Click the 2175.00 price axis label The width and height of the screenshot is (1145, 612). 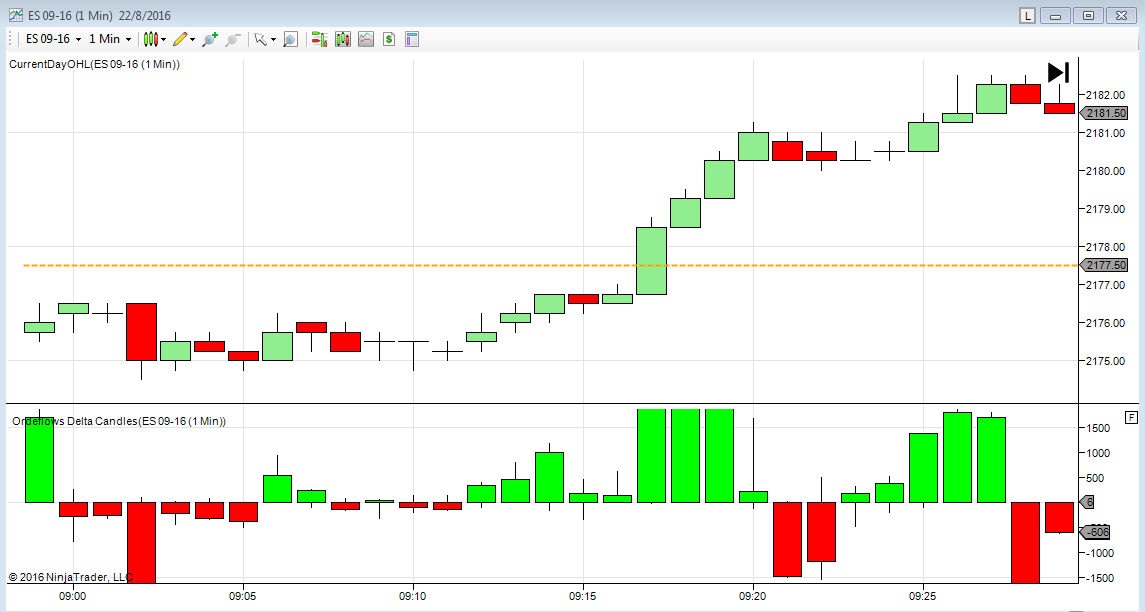tap(1106, 361)
